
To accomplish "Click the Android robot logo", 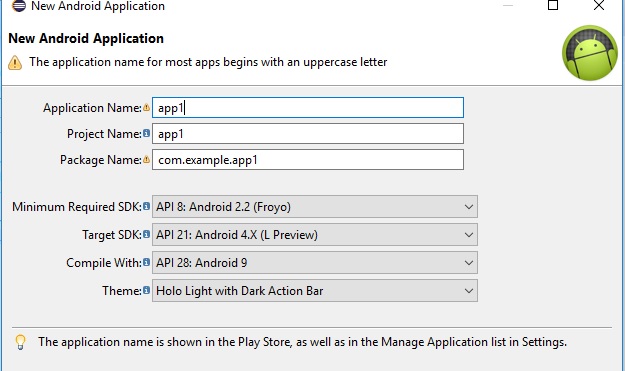I will coord(590,53).
